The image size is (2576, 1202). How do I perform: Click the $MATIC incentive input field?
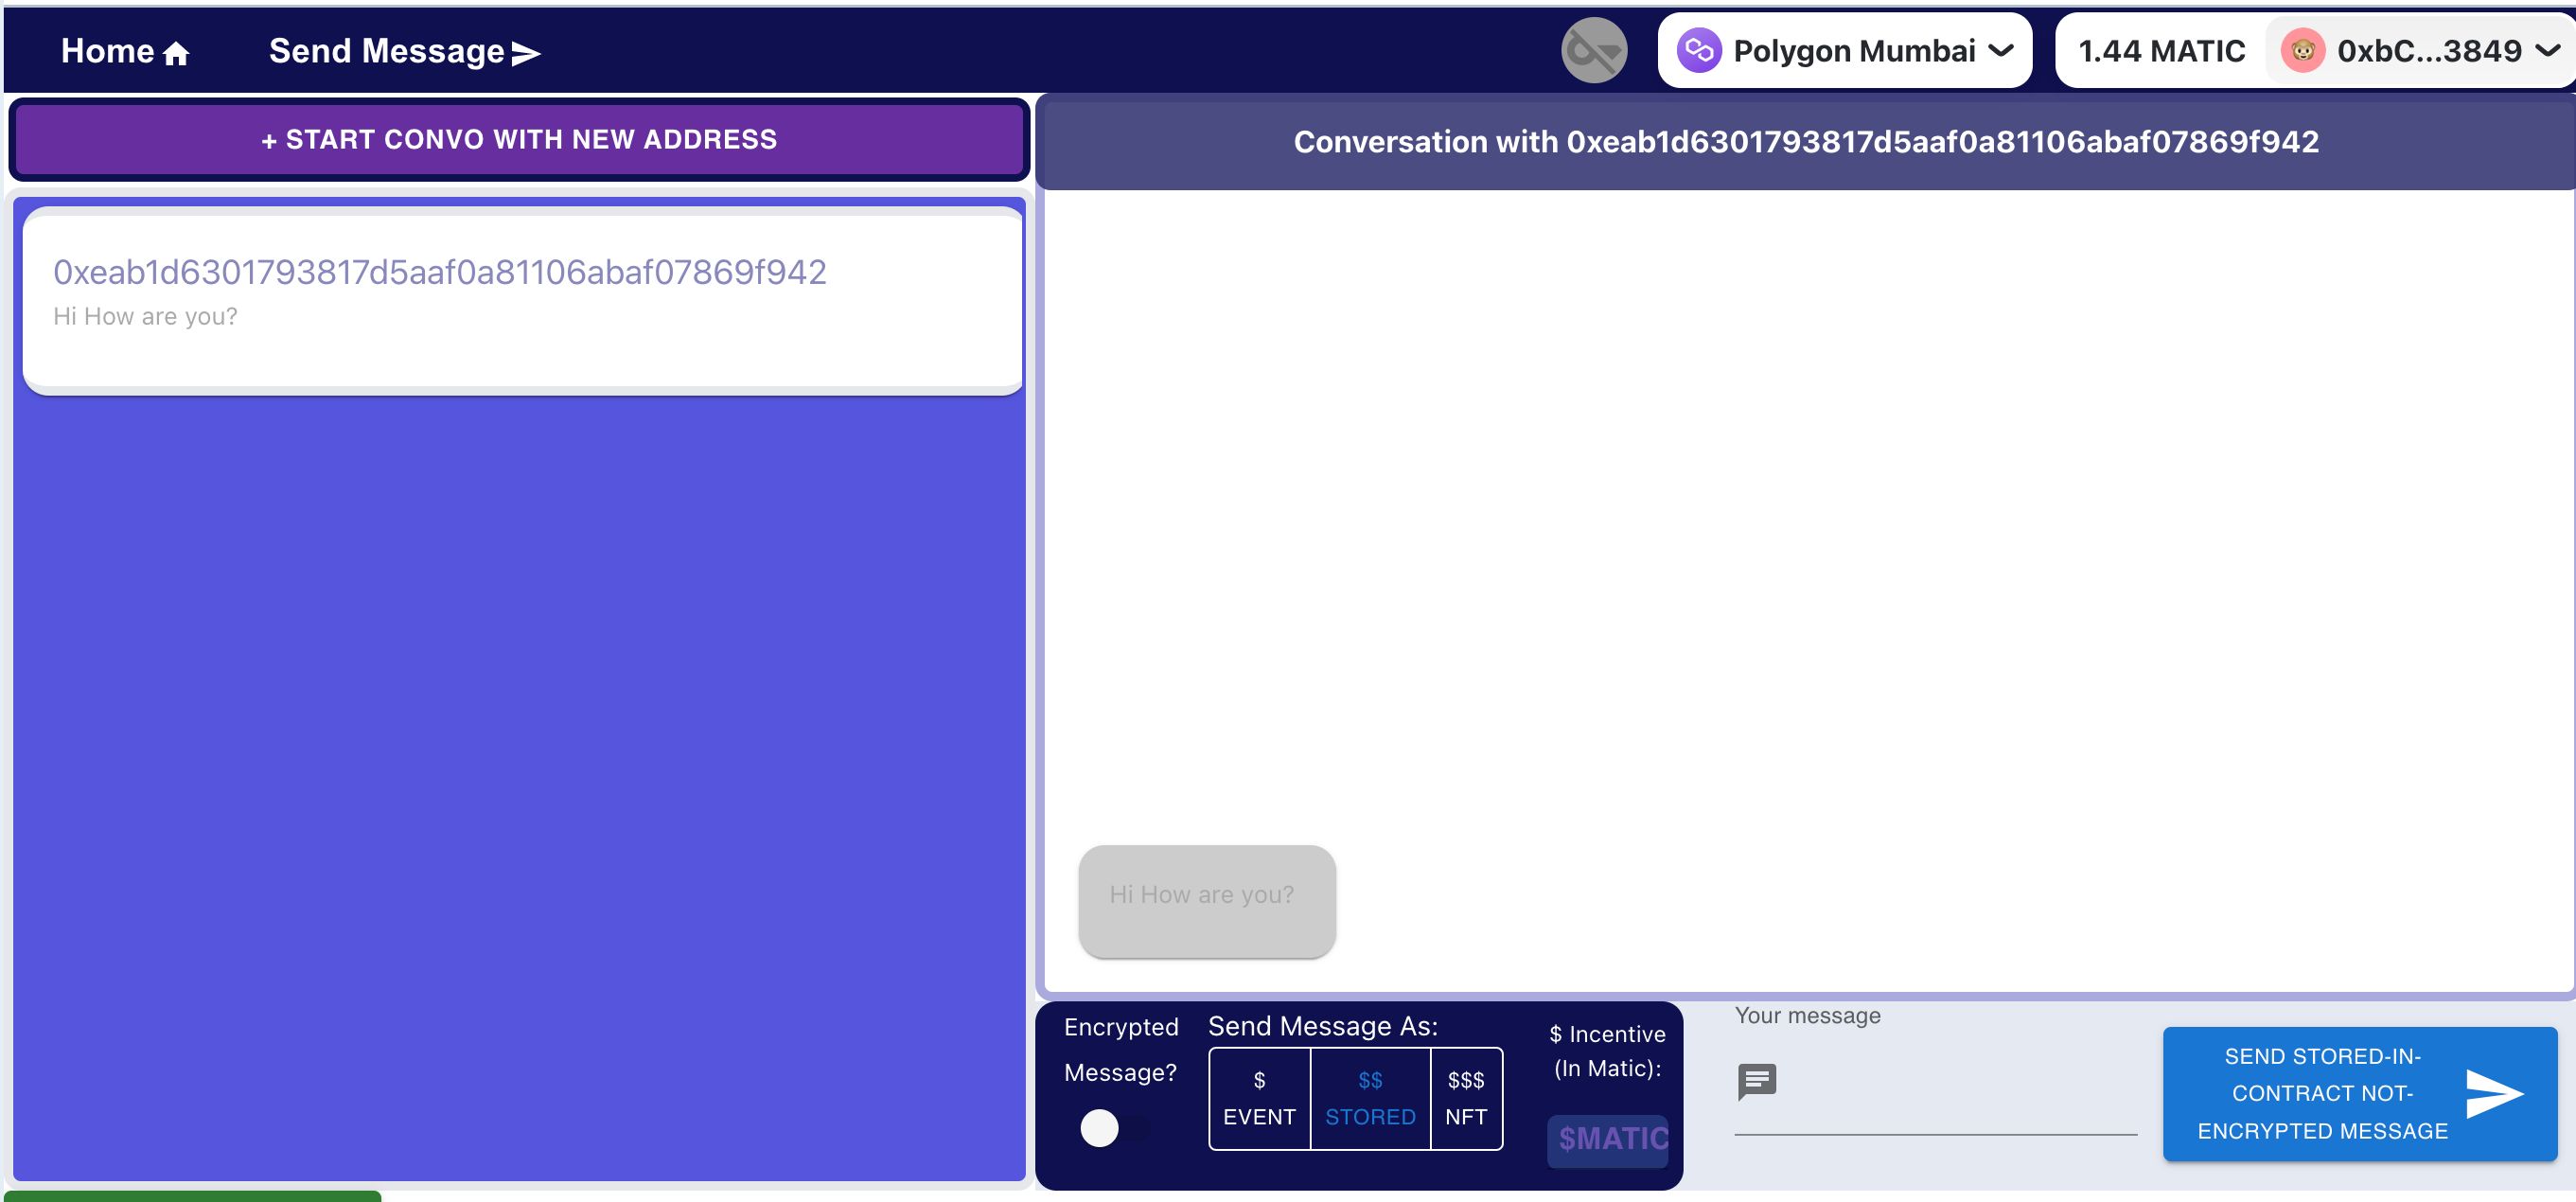[x=1612, y=1135]
